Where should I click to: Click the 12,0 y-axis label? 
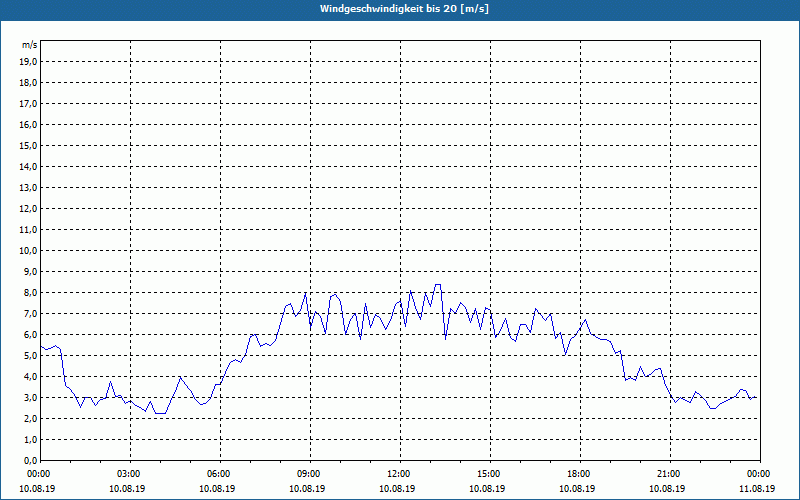28,209
